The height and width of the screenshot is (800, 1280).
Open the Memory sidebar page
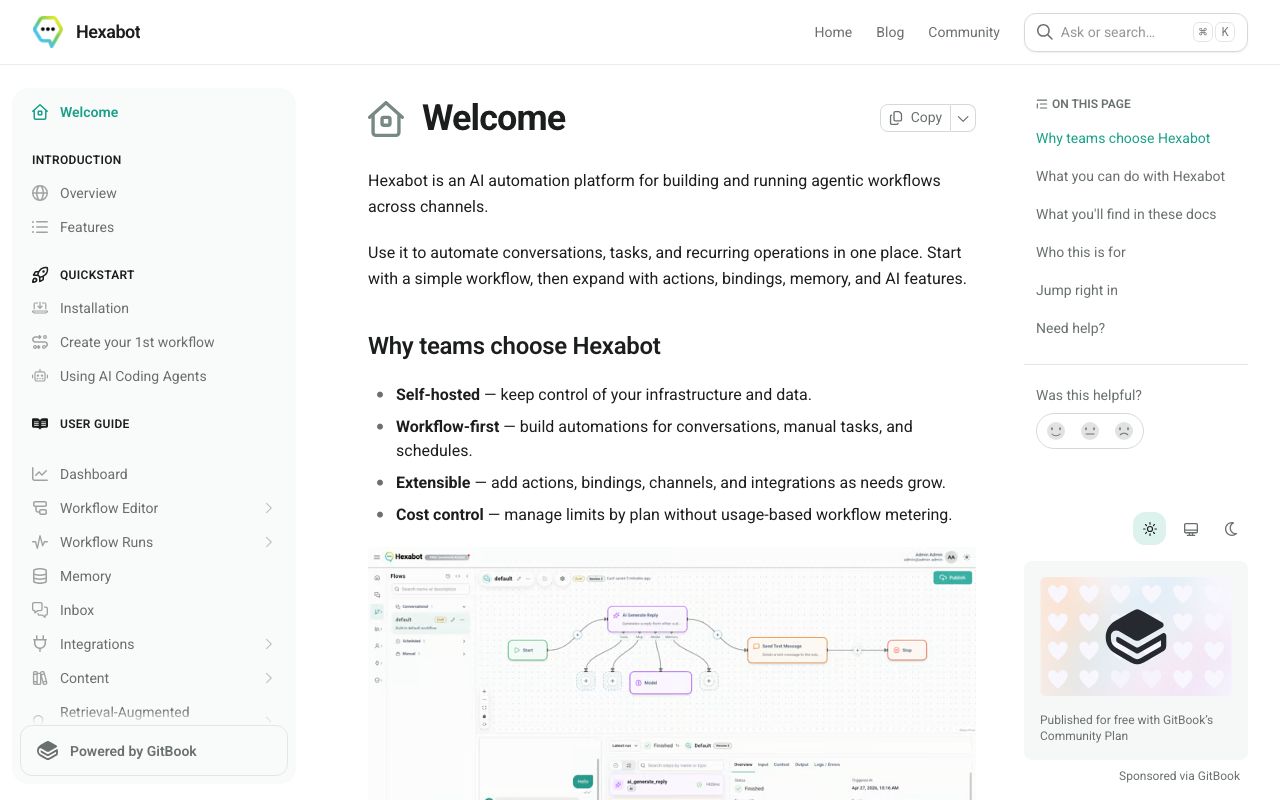[x=154, y=576]
